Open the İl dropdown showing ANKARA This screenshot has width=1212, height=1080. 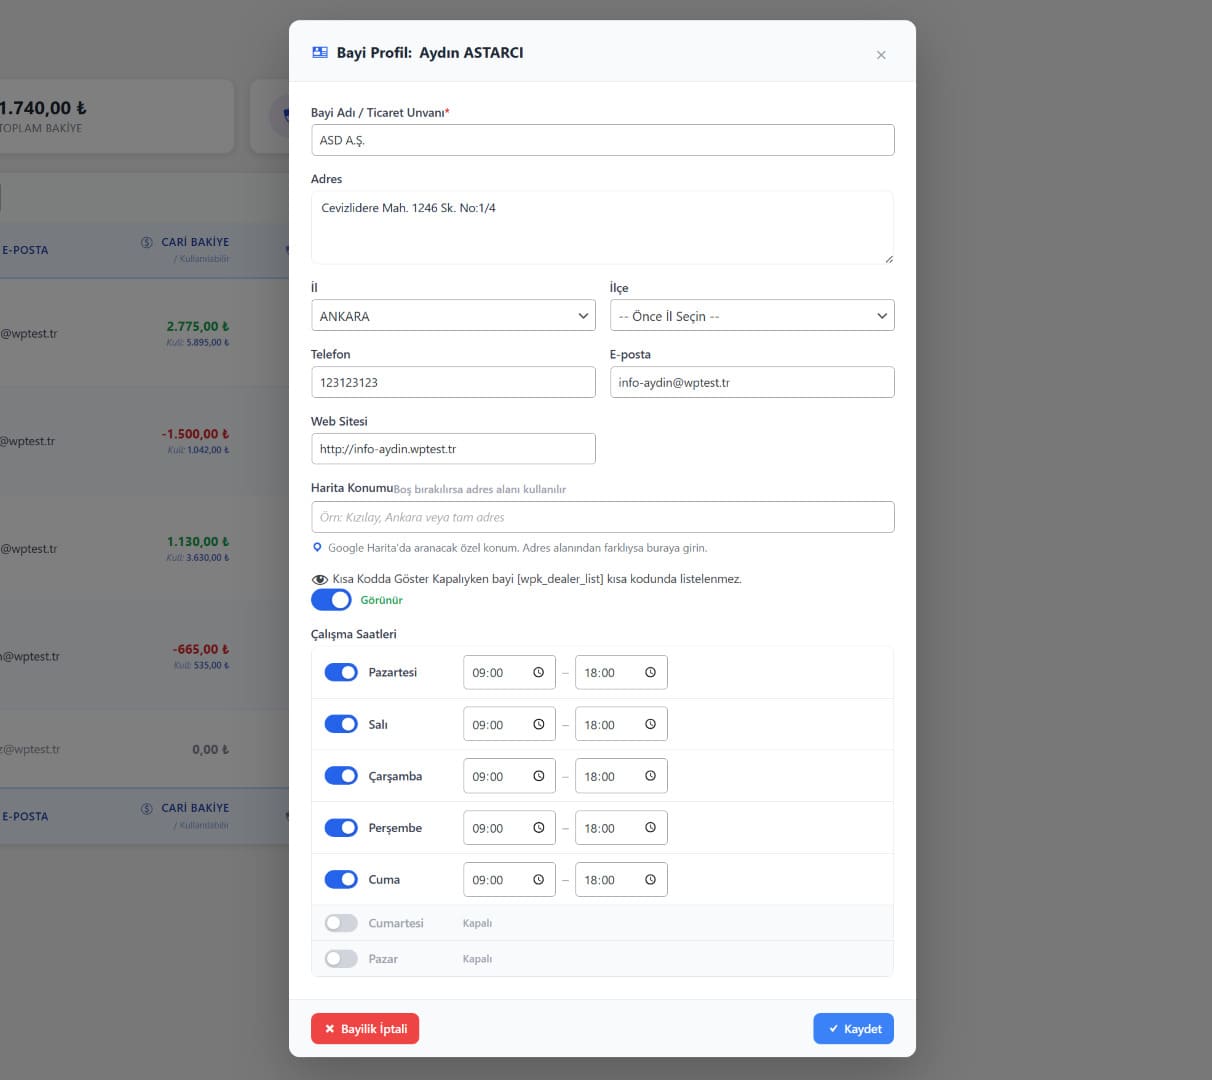(453, 316)
